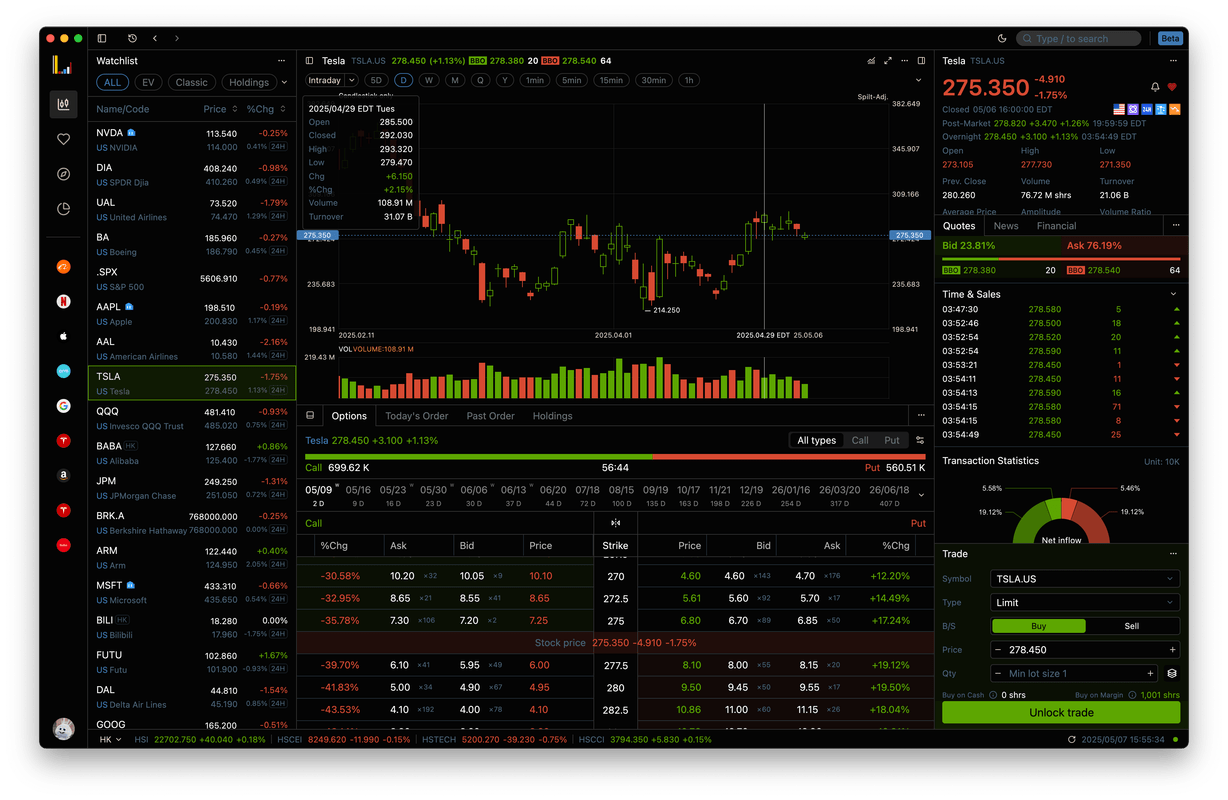Expand chart to fullscreen
Screen dimensions: 1228x800
888,61
